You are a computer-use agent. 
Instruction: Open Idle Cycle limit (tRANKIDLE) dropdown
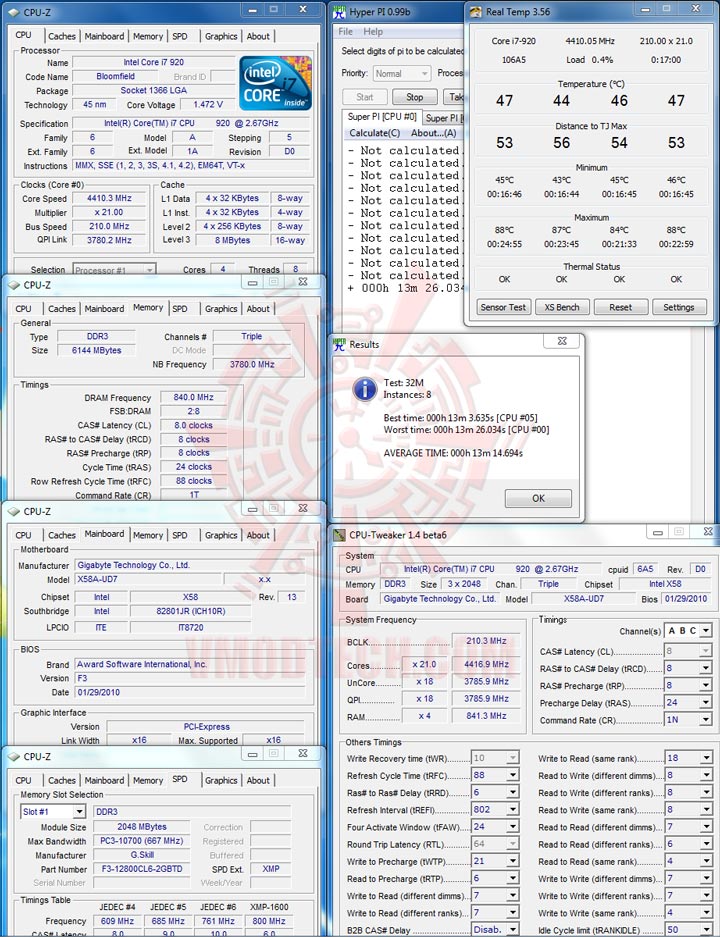706,930
